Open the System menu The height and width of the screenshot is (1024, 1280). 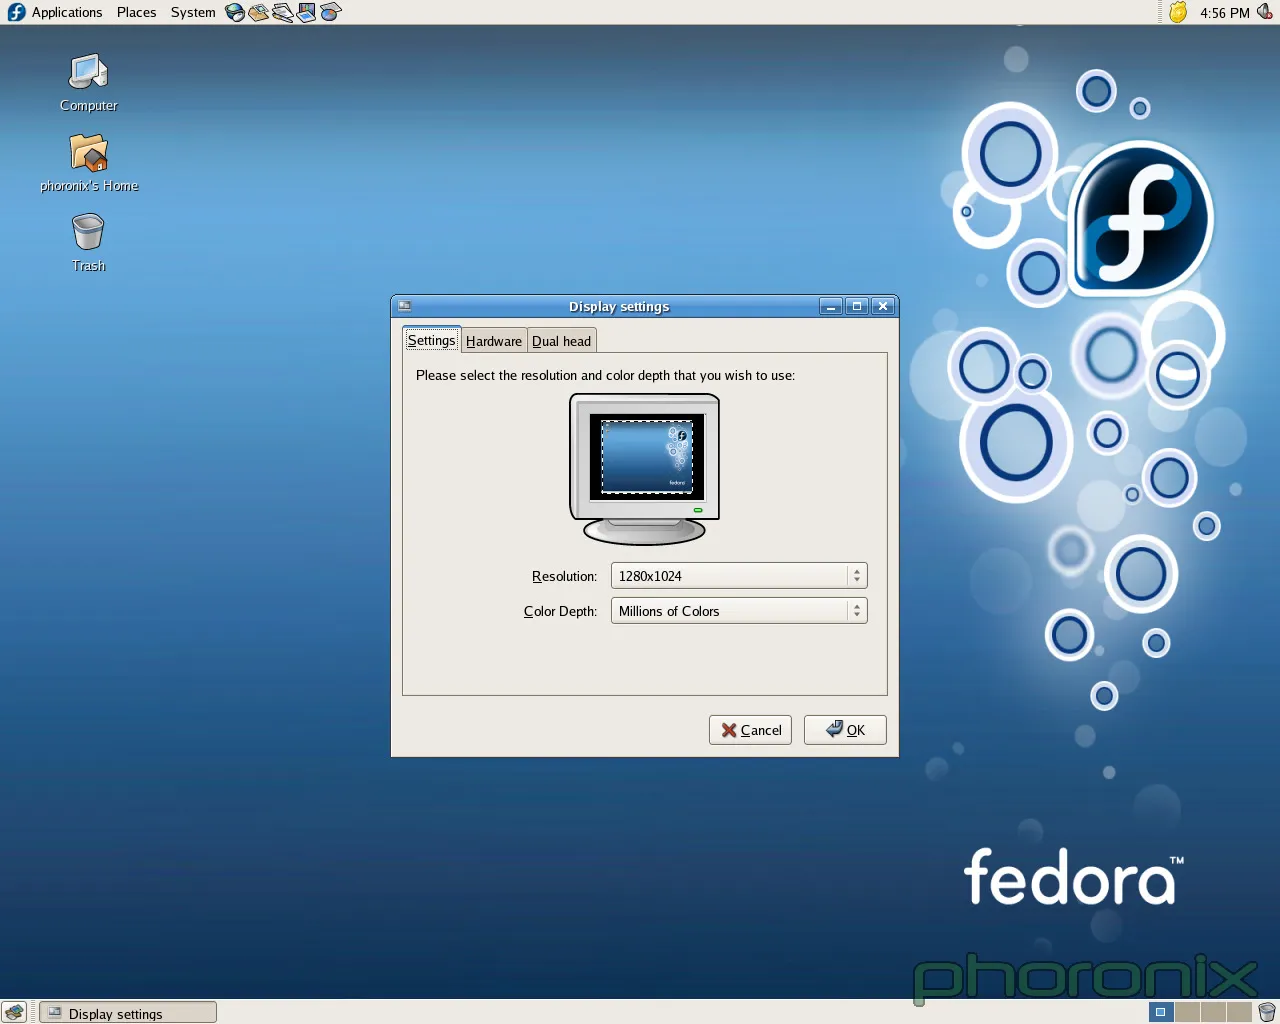[192, 12]
